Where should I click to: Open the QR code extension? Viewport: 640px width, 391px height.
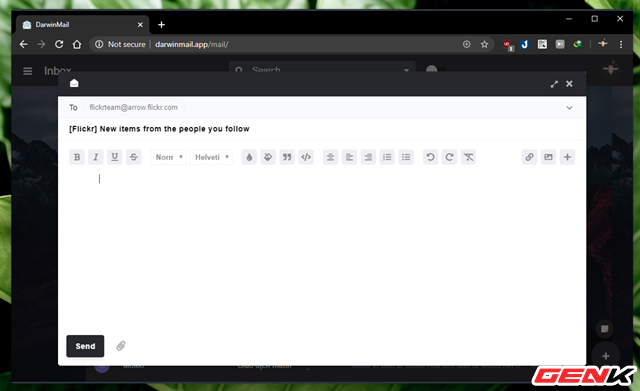point(542,44)
